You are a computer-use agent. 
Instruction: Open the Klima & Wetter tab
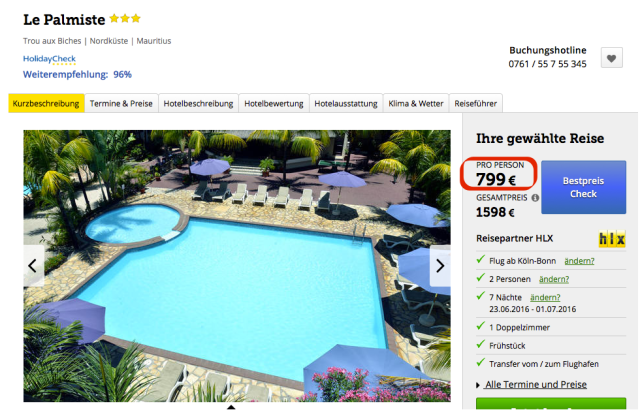tap(416, 104)
